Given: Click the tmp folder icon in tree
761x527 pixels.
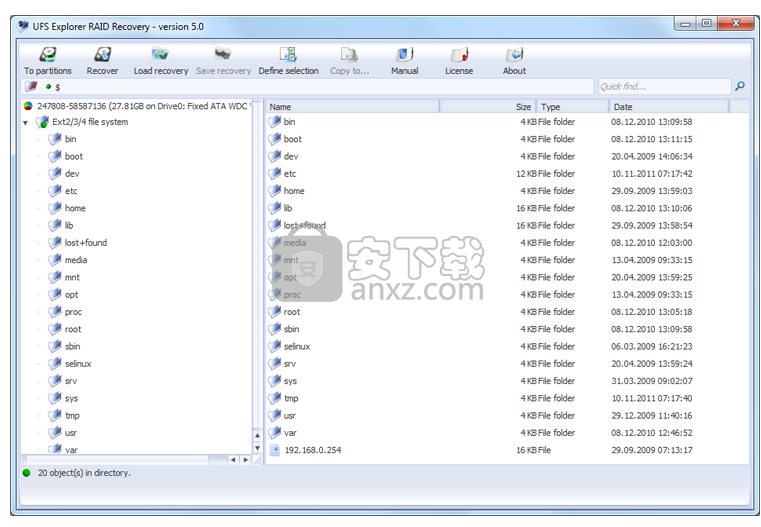Looking at the screenshot, I should 55,415.
